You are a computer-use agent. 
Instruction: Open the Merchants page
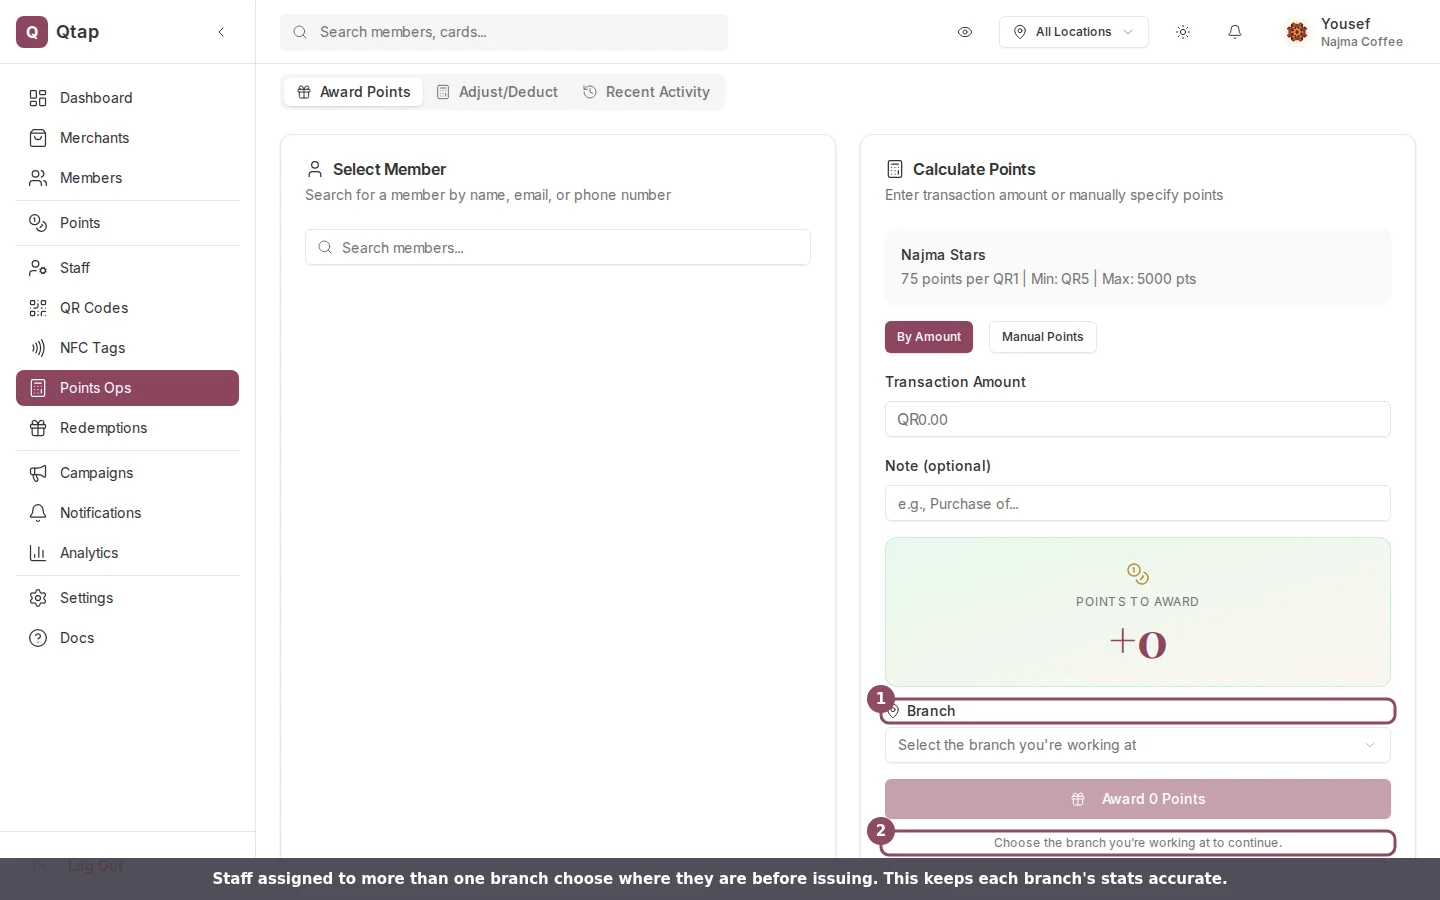tap(127, 138)
